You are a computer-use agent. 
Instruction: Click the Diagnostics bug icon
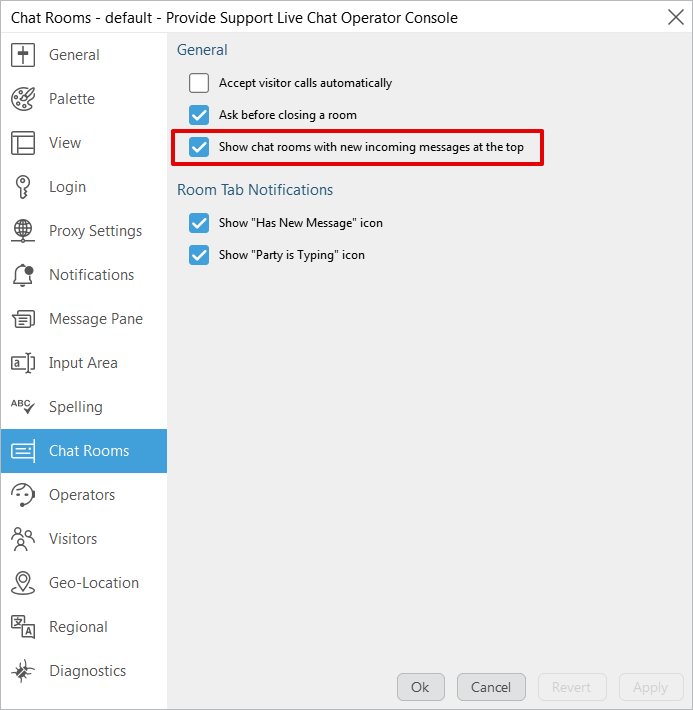pos(23,671)
